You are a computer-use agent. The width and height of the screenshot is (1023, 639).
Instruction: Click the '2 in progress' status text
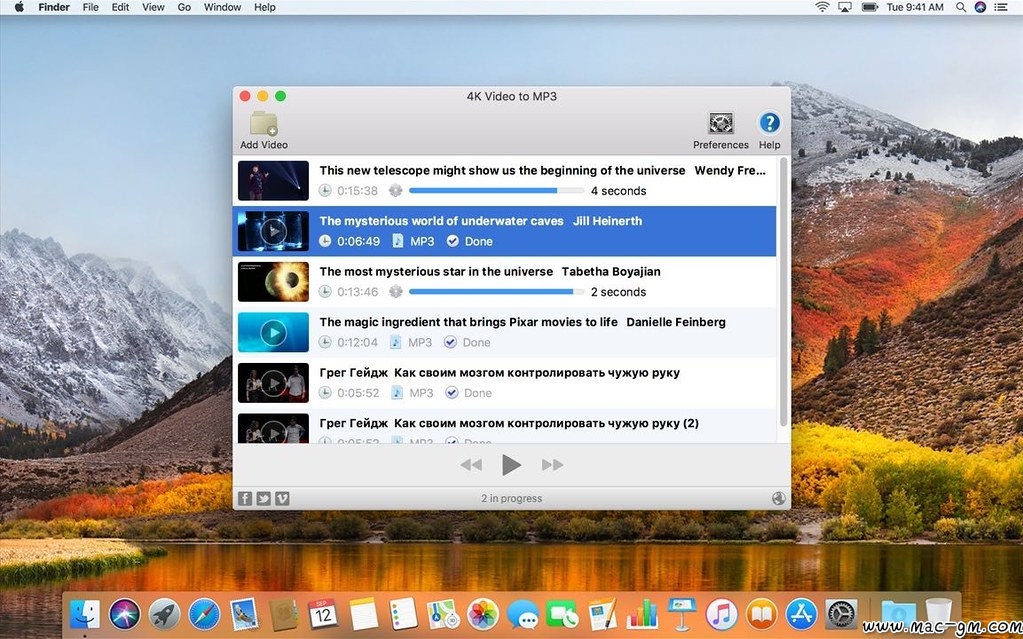[x=512, y=499]
